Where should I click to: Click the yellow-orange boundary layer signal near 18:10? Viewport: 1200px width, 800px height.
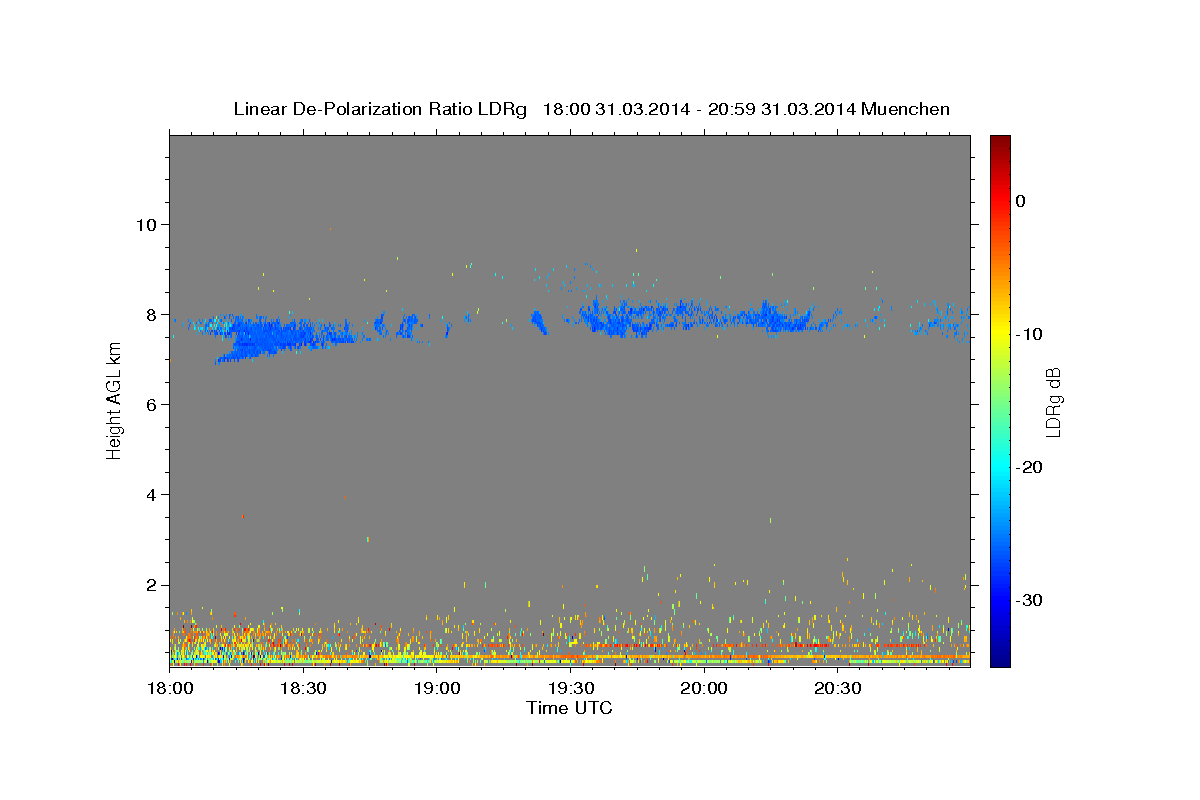coord(215,642)
